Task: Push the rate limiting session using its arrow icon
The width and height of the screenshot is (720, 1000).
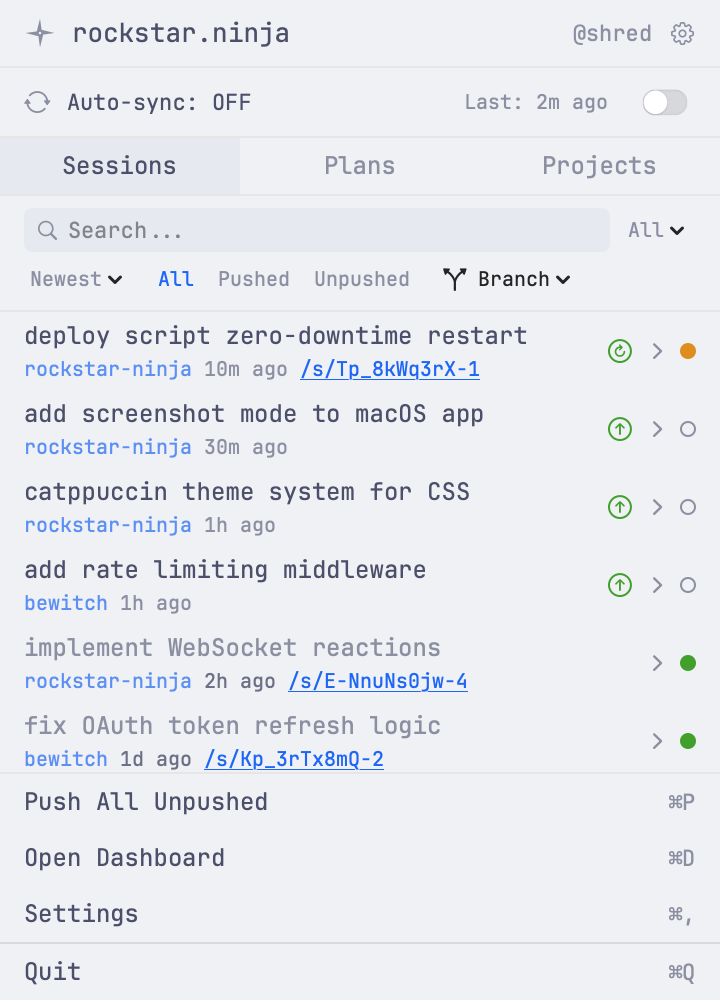Action: pos(618,585)
